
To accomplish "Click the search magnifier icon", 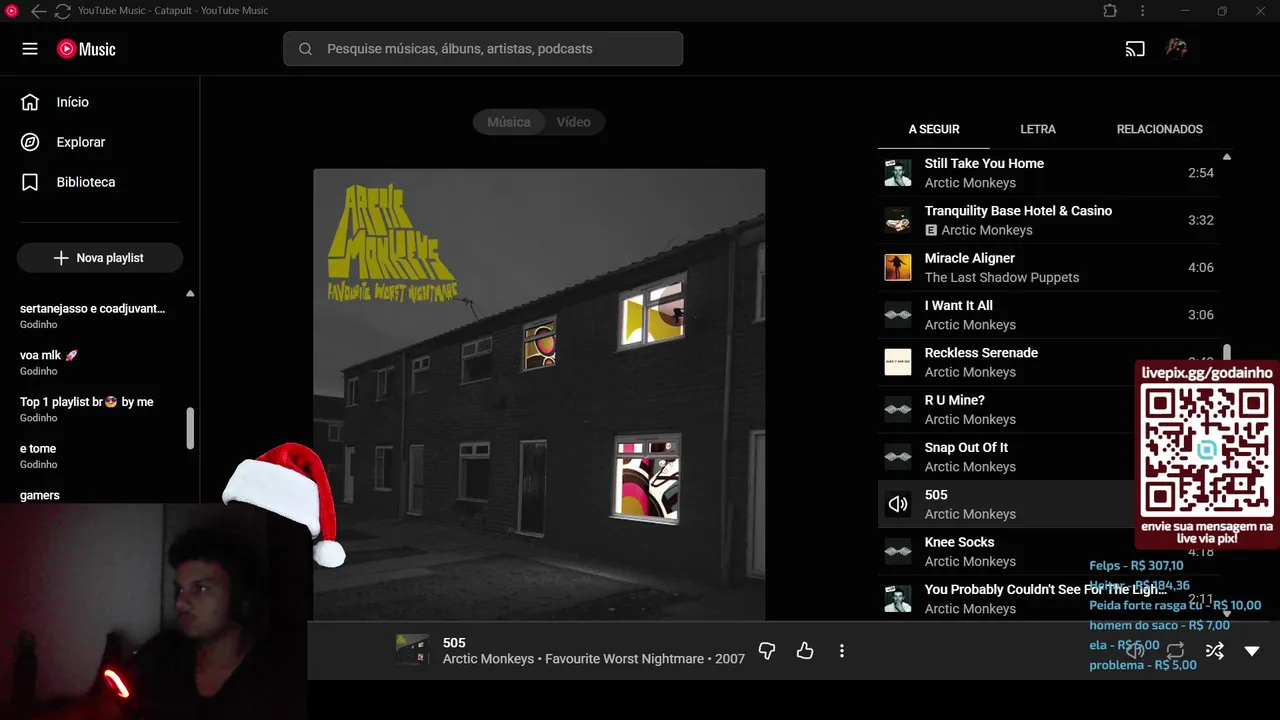I will pyautogui.click(x=306, y=49).
